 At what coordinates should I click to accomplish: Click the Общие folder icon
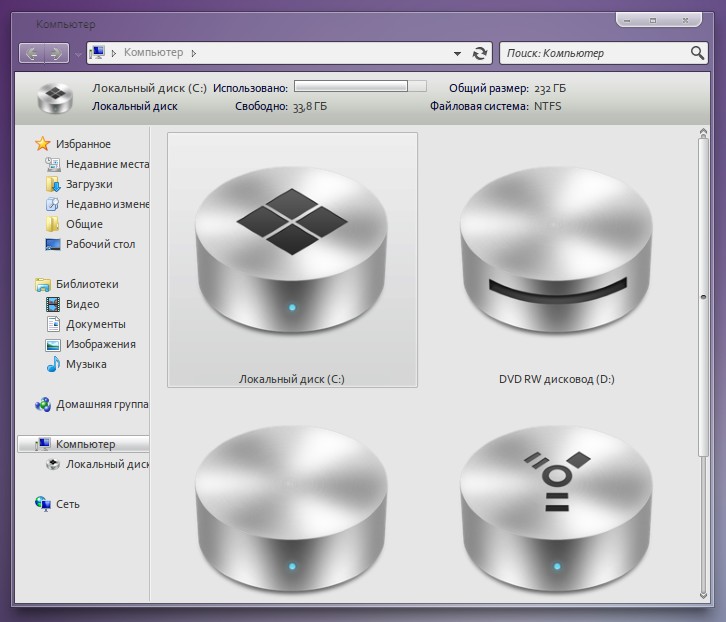coord(52,224)
